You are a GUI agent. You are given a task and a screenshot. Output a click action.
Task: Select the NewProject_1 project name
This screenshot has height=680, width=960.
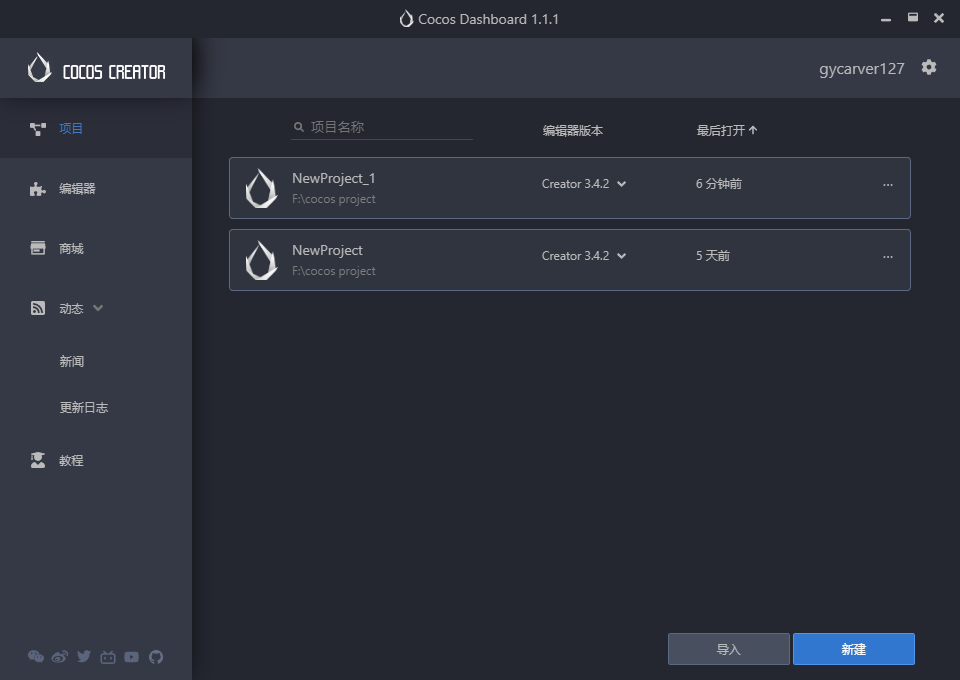(334, 178)
